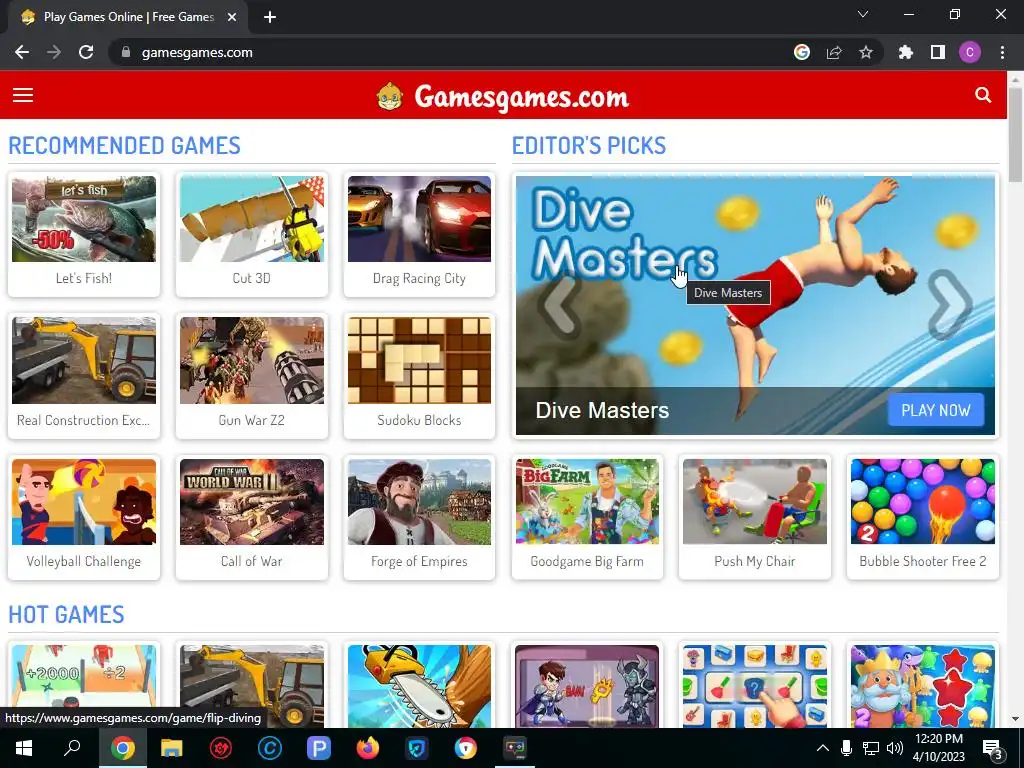
Task: Open the chainsaw game in Hot Games
Action: [x=419, y=686]
